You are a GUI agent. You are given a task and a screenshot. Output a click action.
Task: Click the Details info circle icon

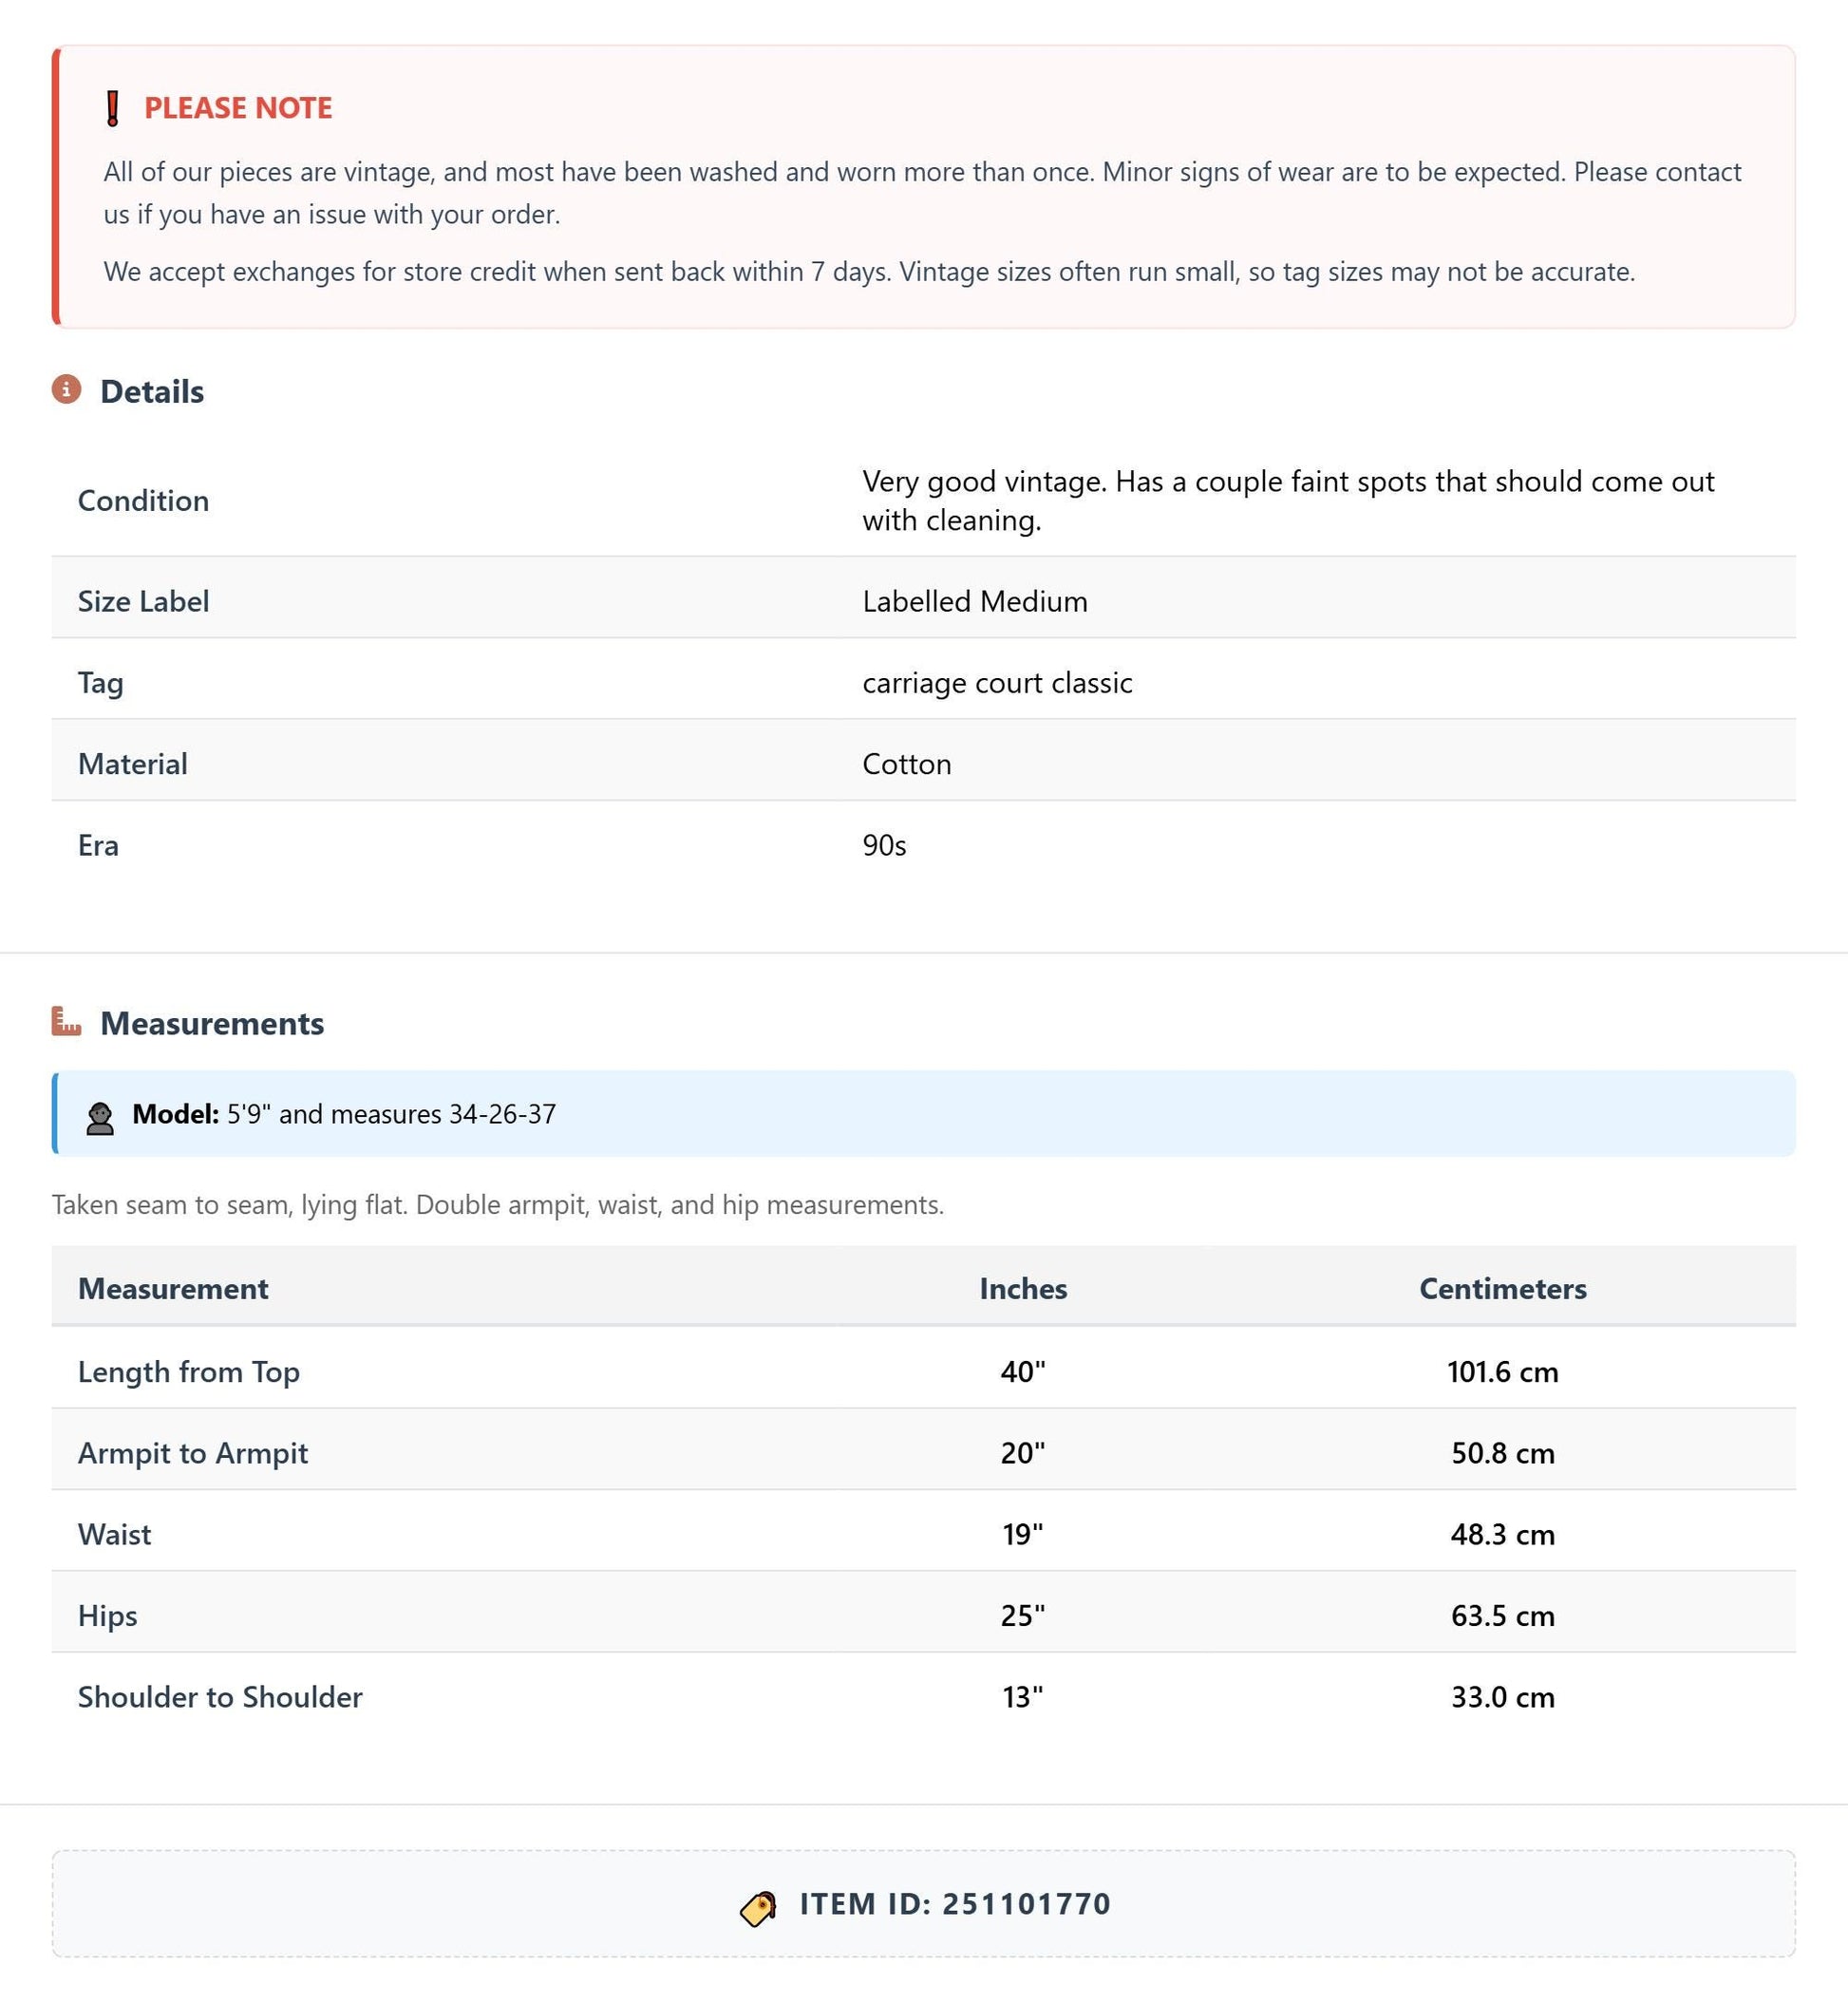(67, 389)
